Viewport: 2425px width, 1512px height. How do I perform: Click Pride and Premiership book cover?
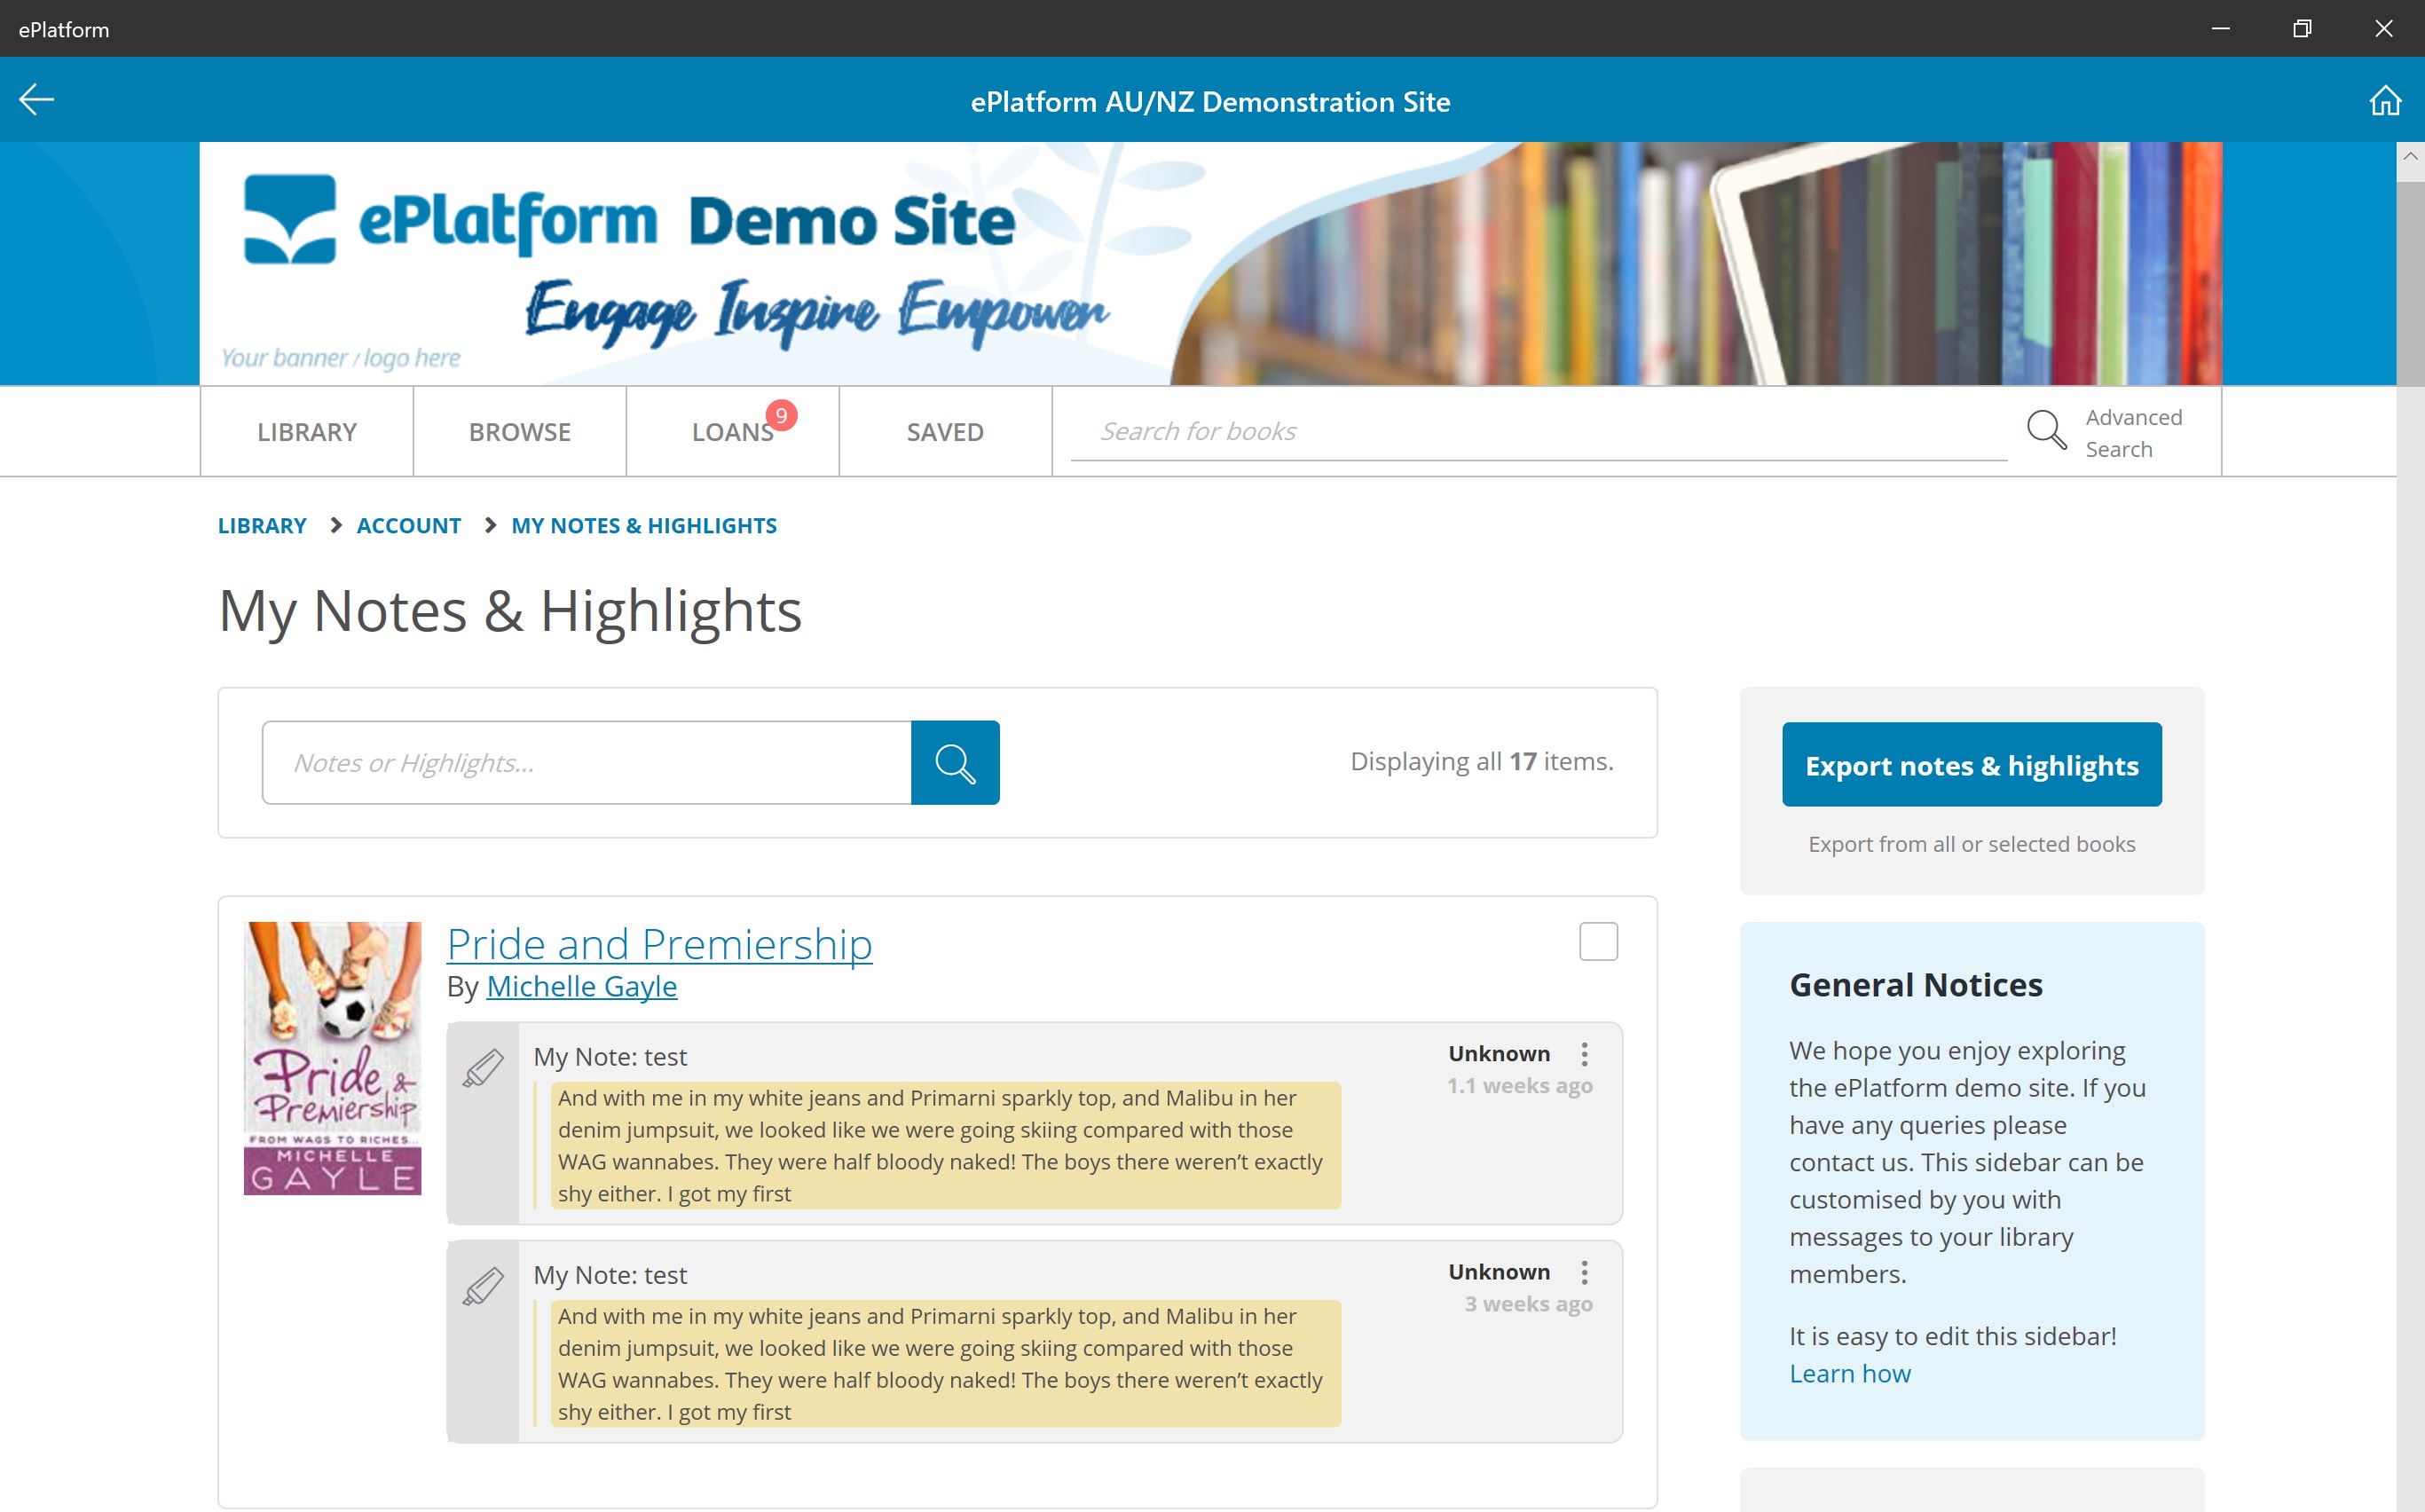click(332, 1058)
